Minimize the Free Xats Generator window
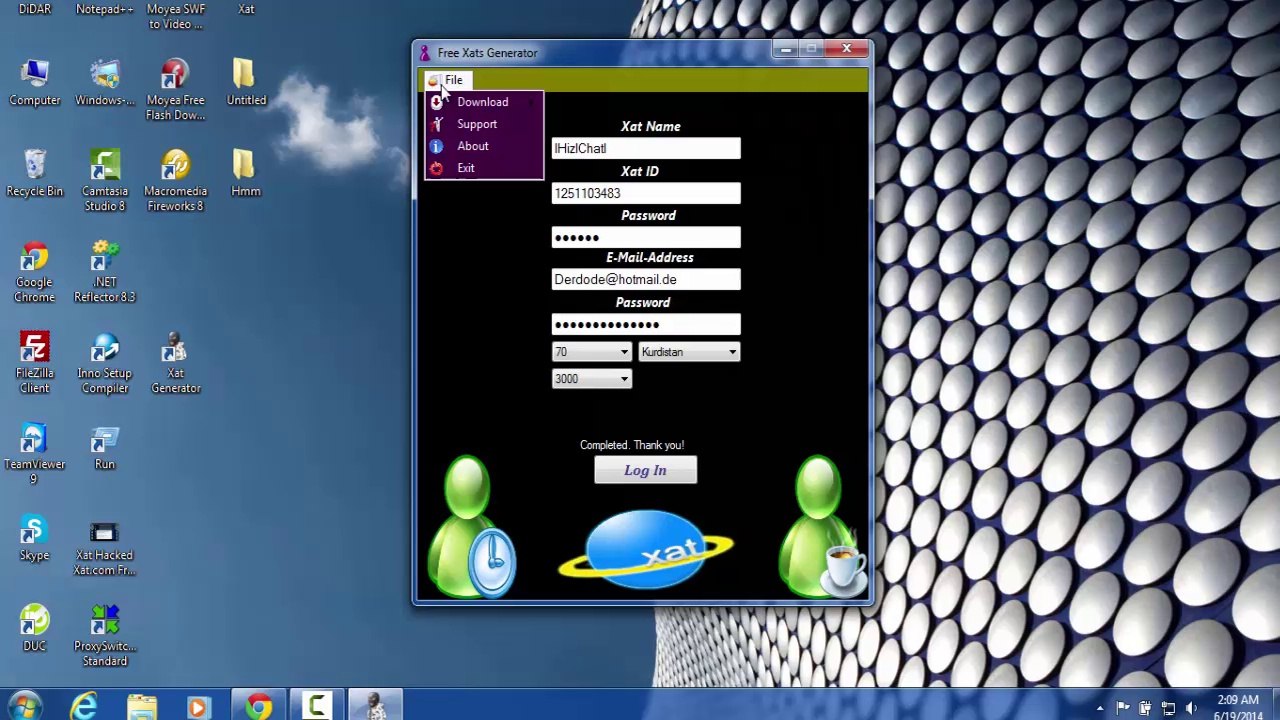The image size is (1280, 720). click(786, 49)
